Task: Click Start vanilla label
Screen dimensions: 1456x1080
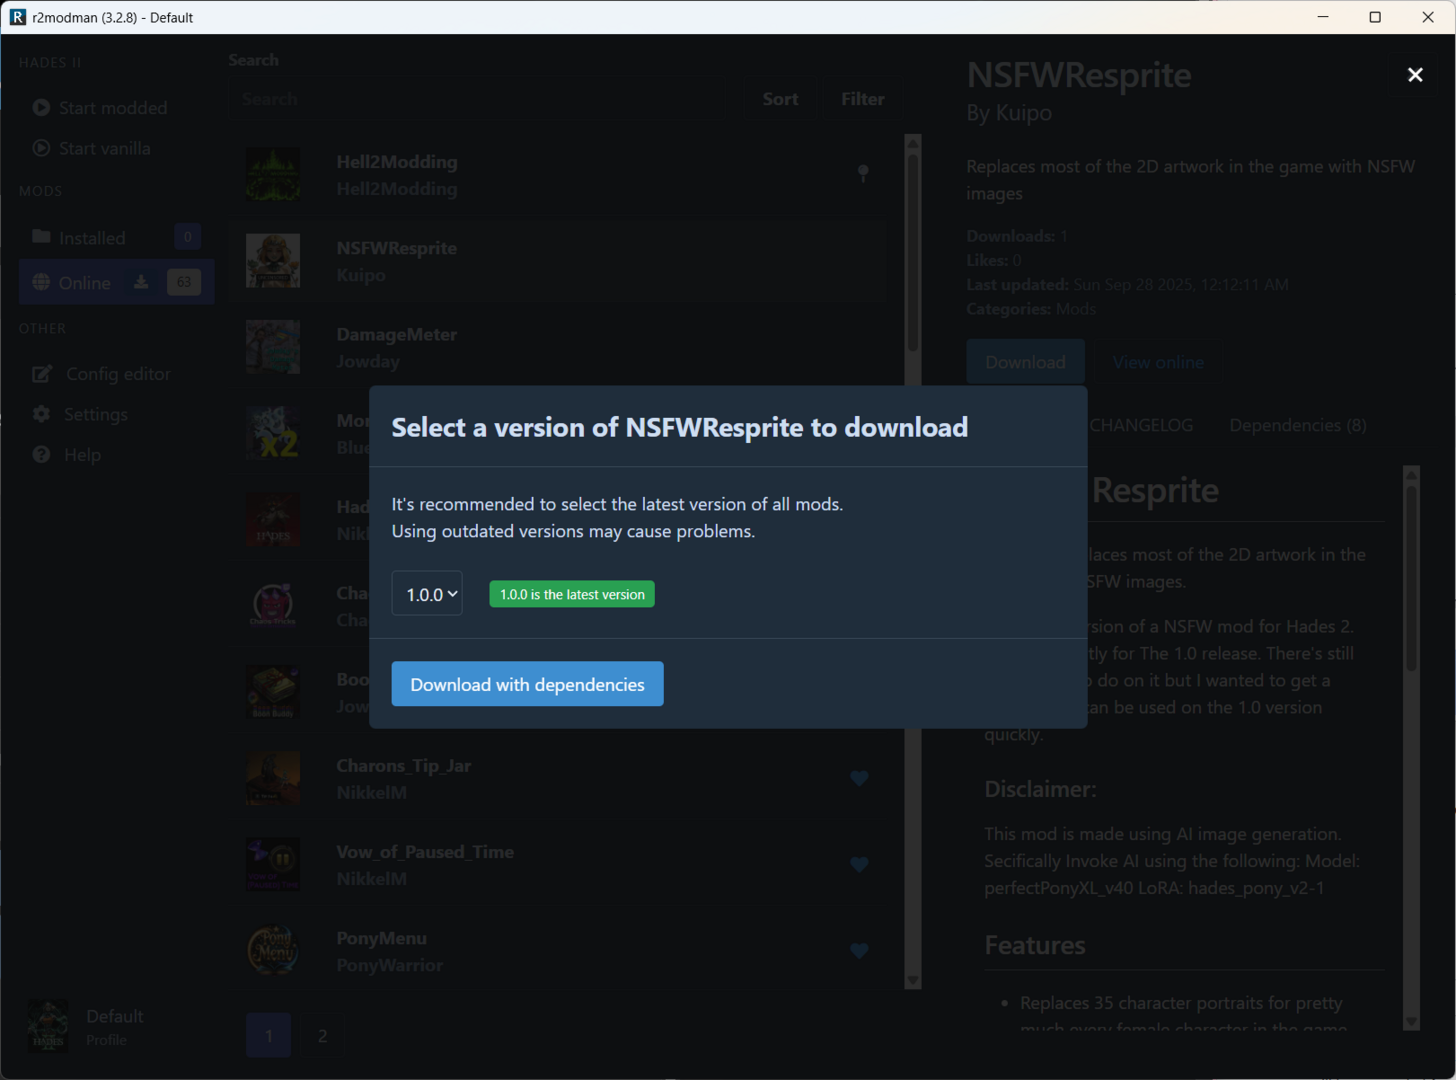Action: pyautogui.click(x=104, y=148)
